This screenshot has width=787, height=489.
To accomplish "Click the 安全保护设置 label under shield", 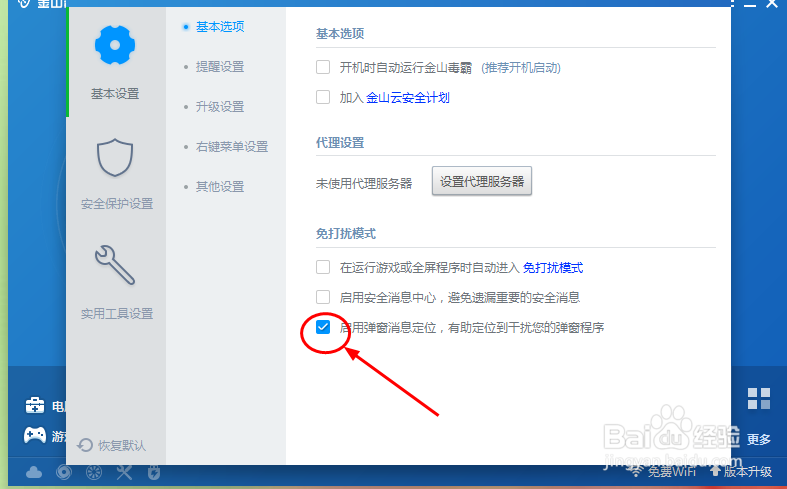I will [x=116, y=204].
